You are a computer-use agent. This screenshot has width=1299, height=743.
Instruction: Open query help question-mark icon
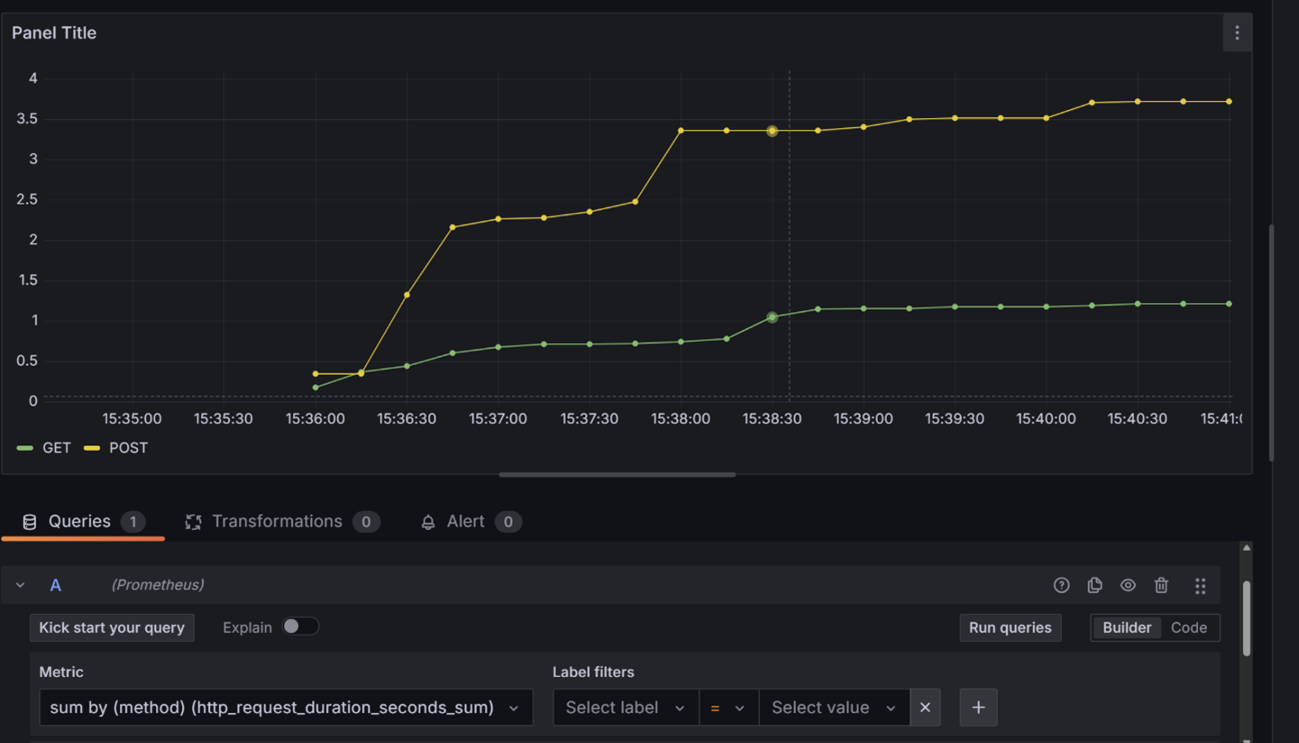(x=1062, y=585)
